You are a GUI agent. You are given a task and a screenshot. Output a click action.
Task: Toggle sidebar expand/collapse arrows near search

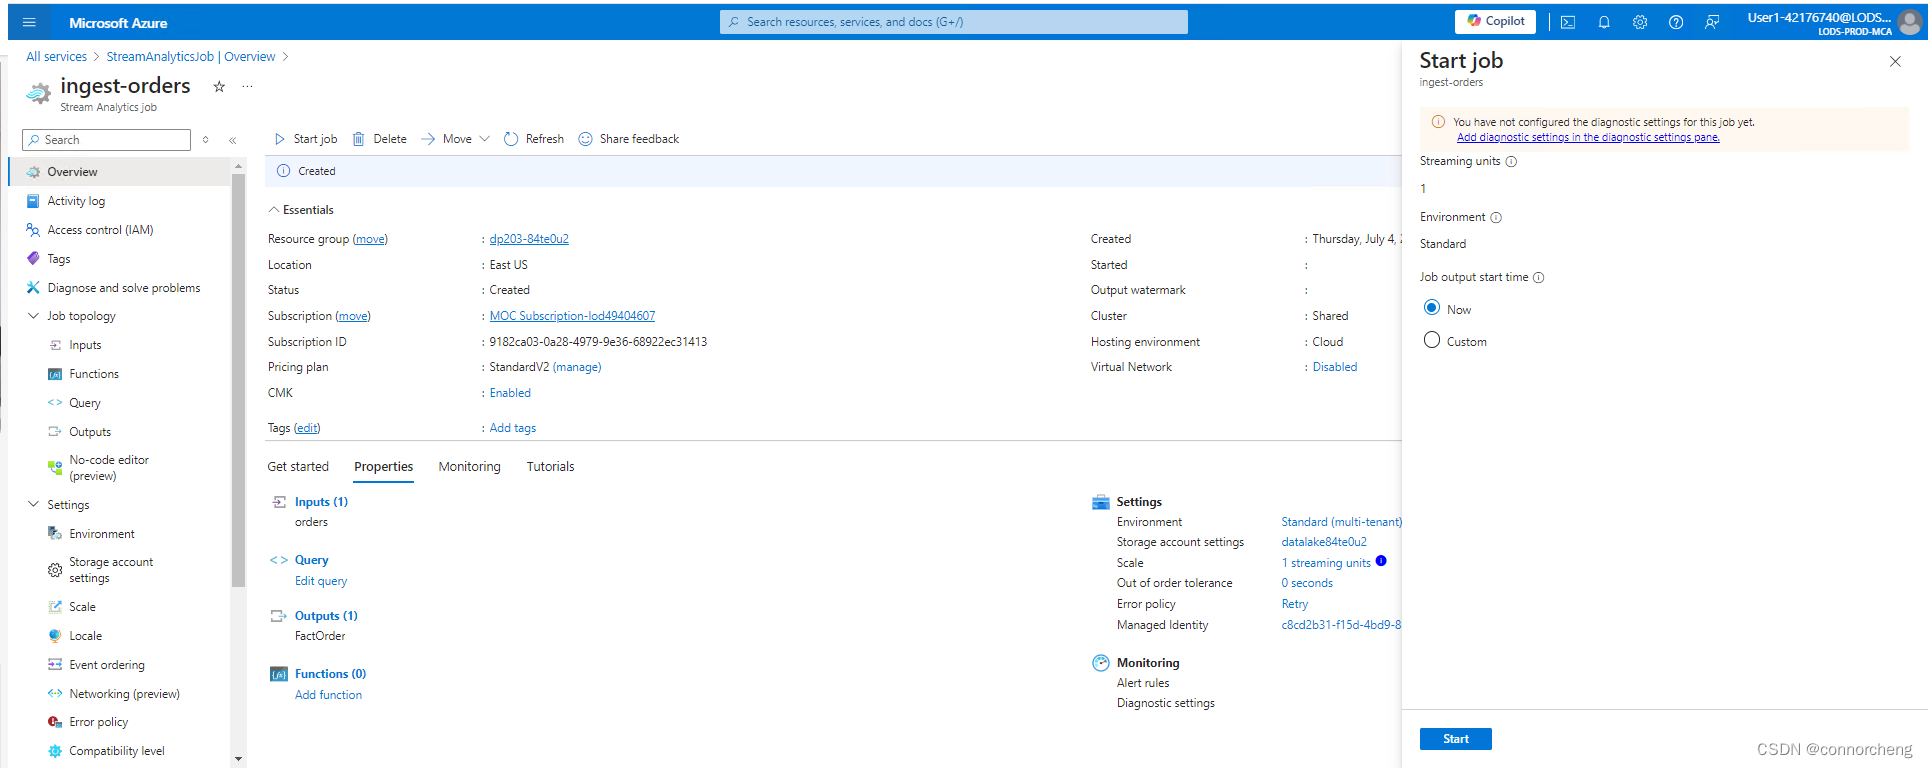[206, 140]
